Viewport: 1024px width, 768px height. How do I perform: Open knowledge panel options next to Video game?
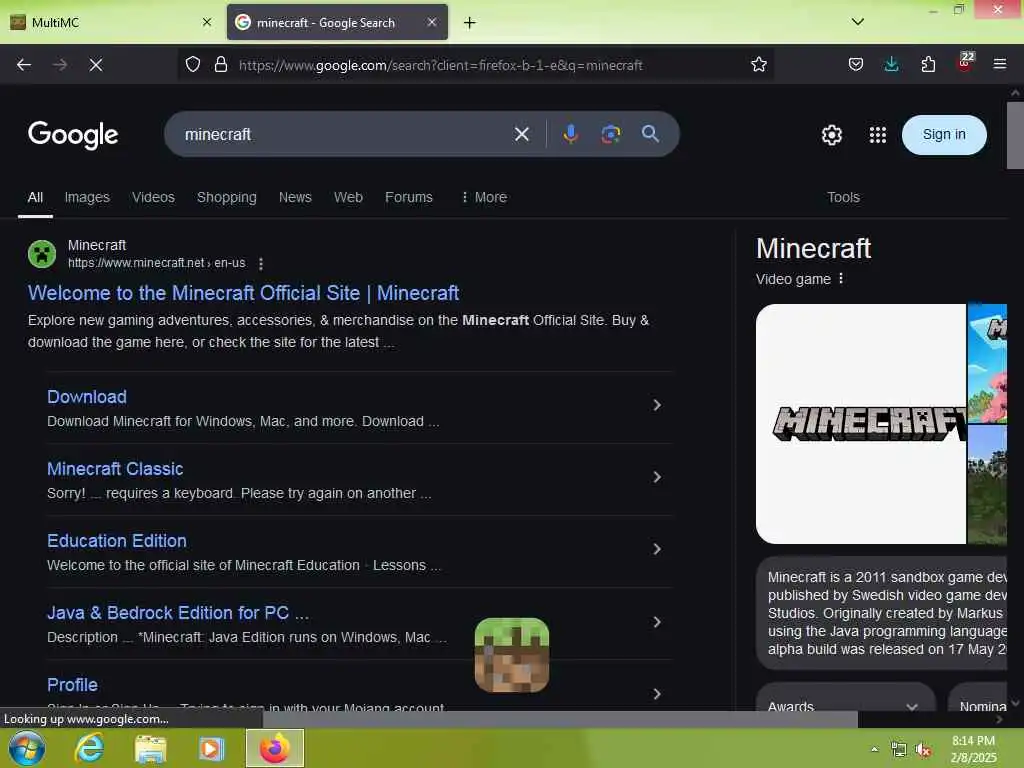click(x=841, y=279)
